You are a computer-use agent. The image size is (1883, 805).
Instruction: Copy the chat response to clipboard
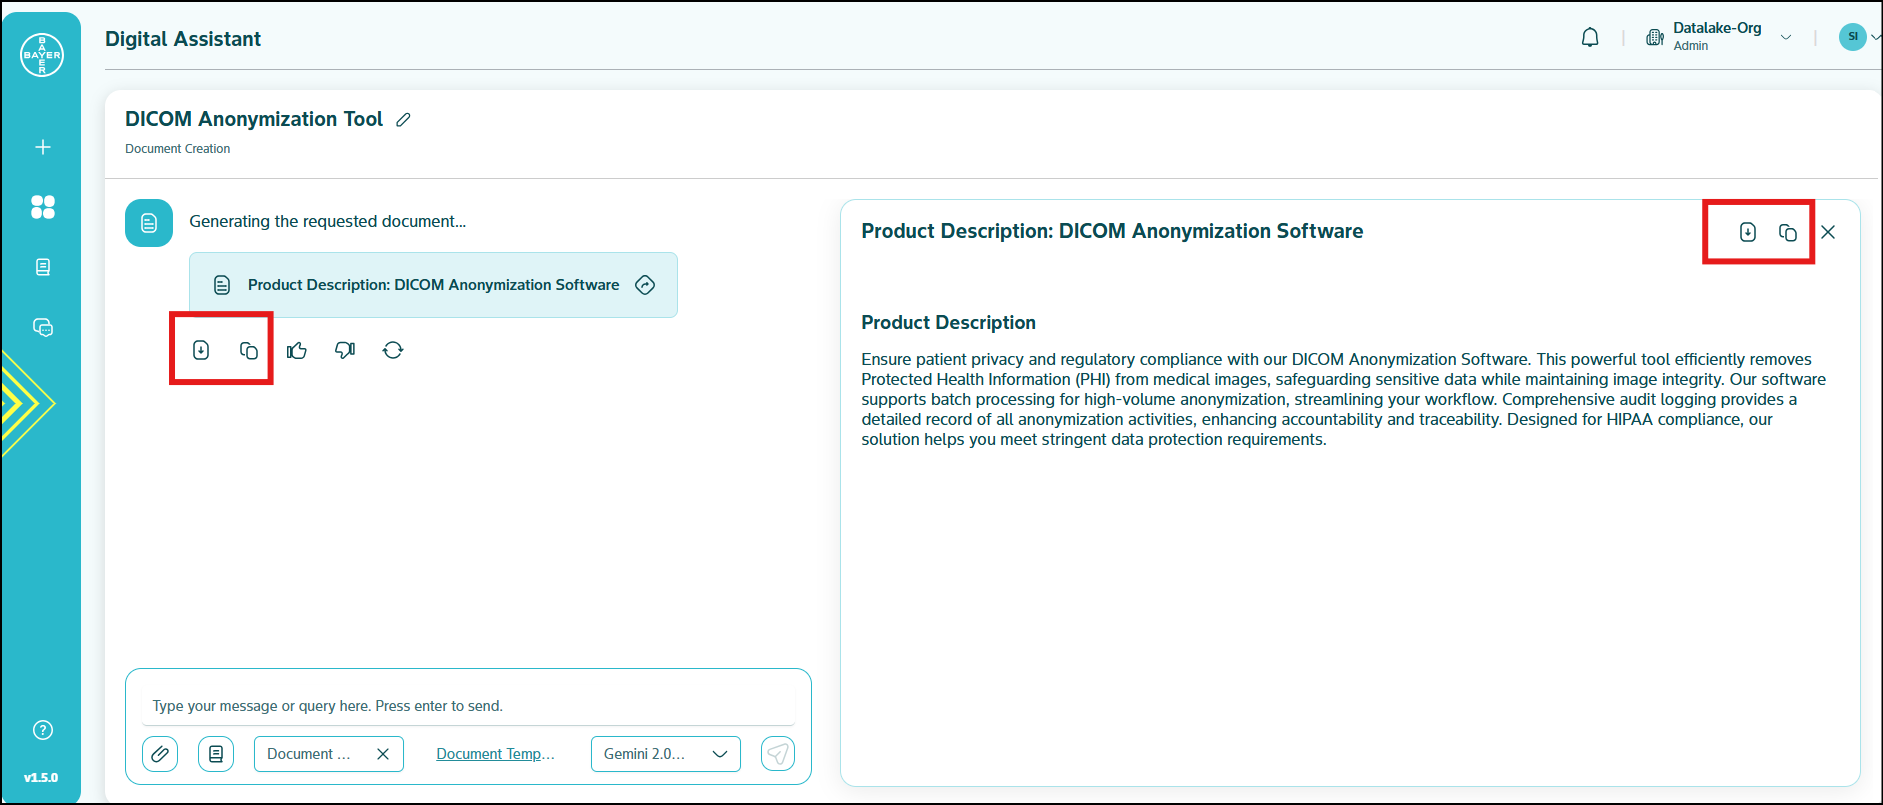click(x=249, y=350)
